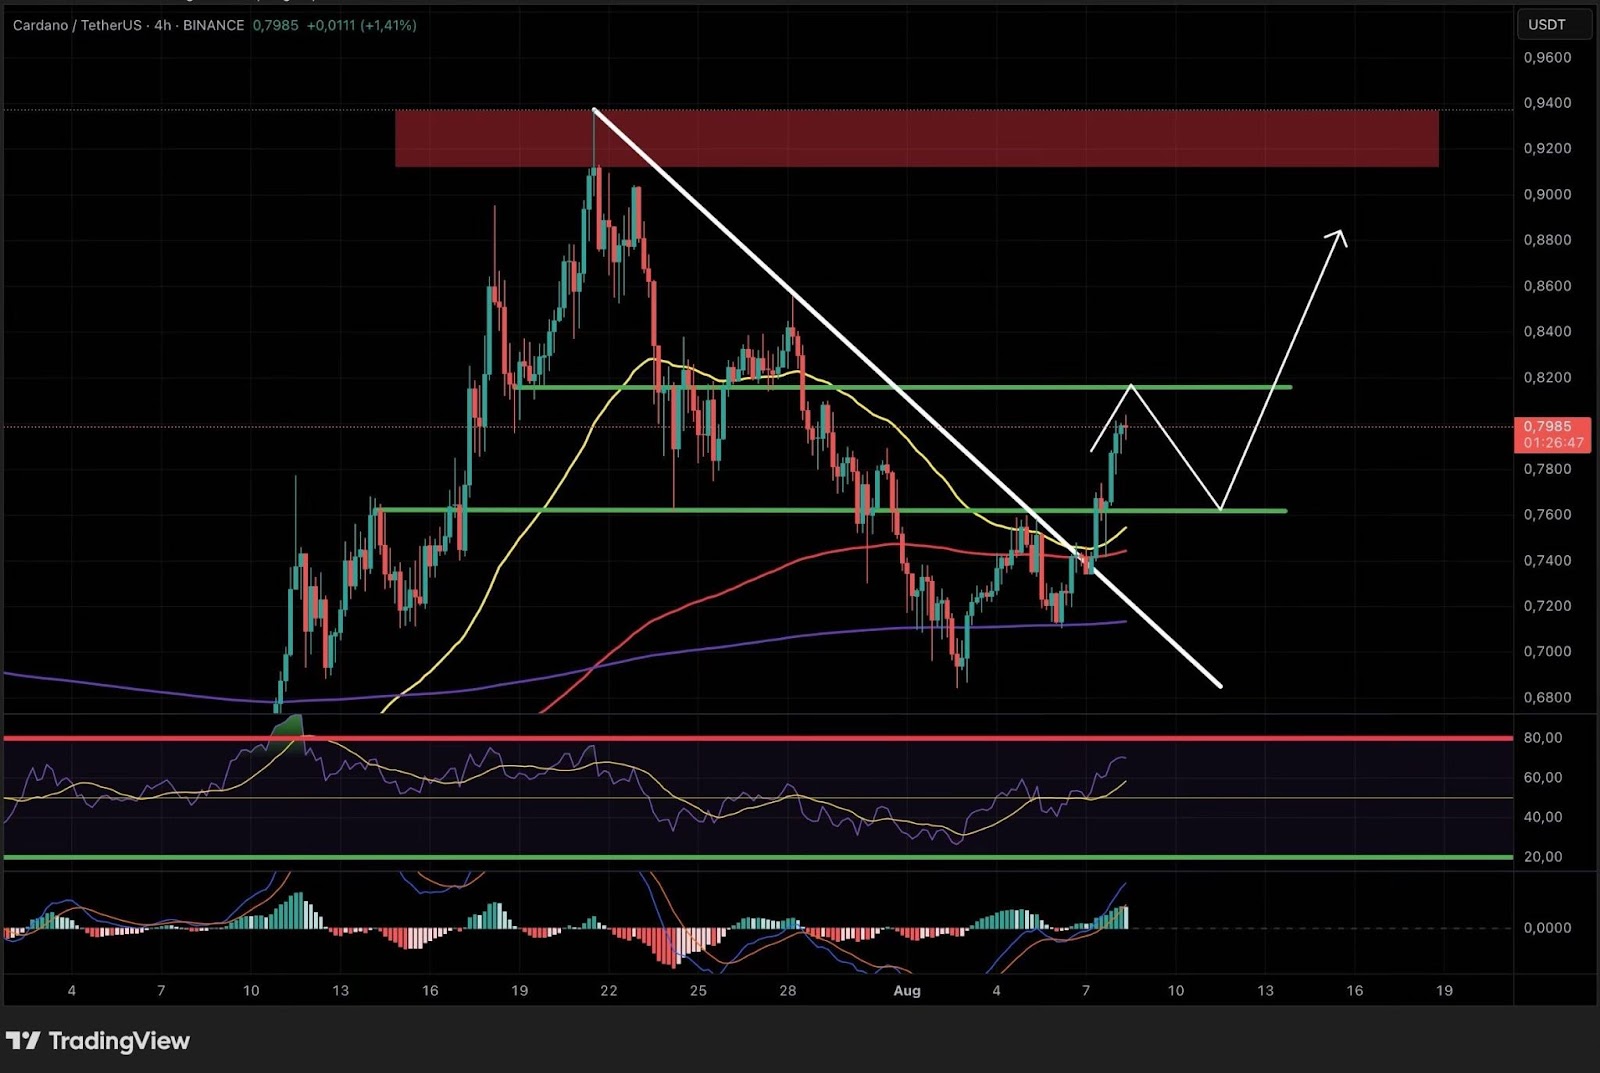Click the 0,7985 value in the header

click(275, 25)
